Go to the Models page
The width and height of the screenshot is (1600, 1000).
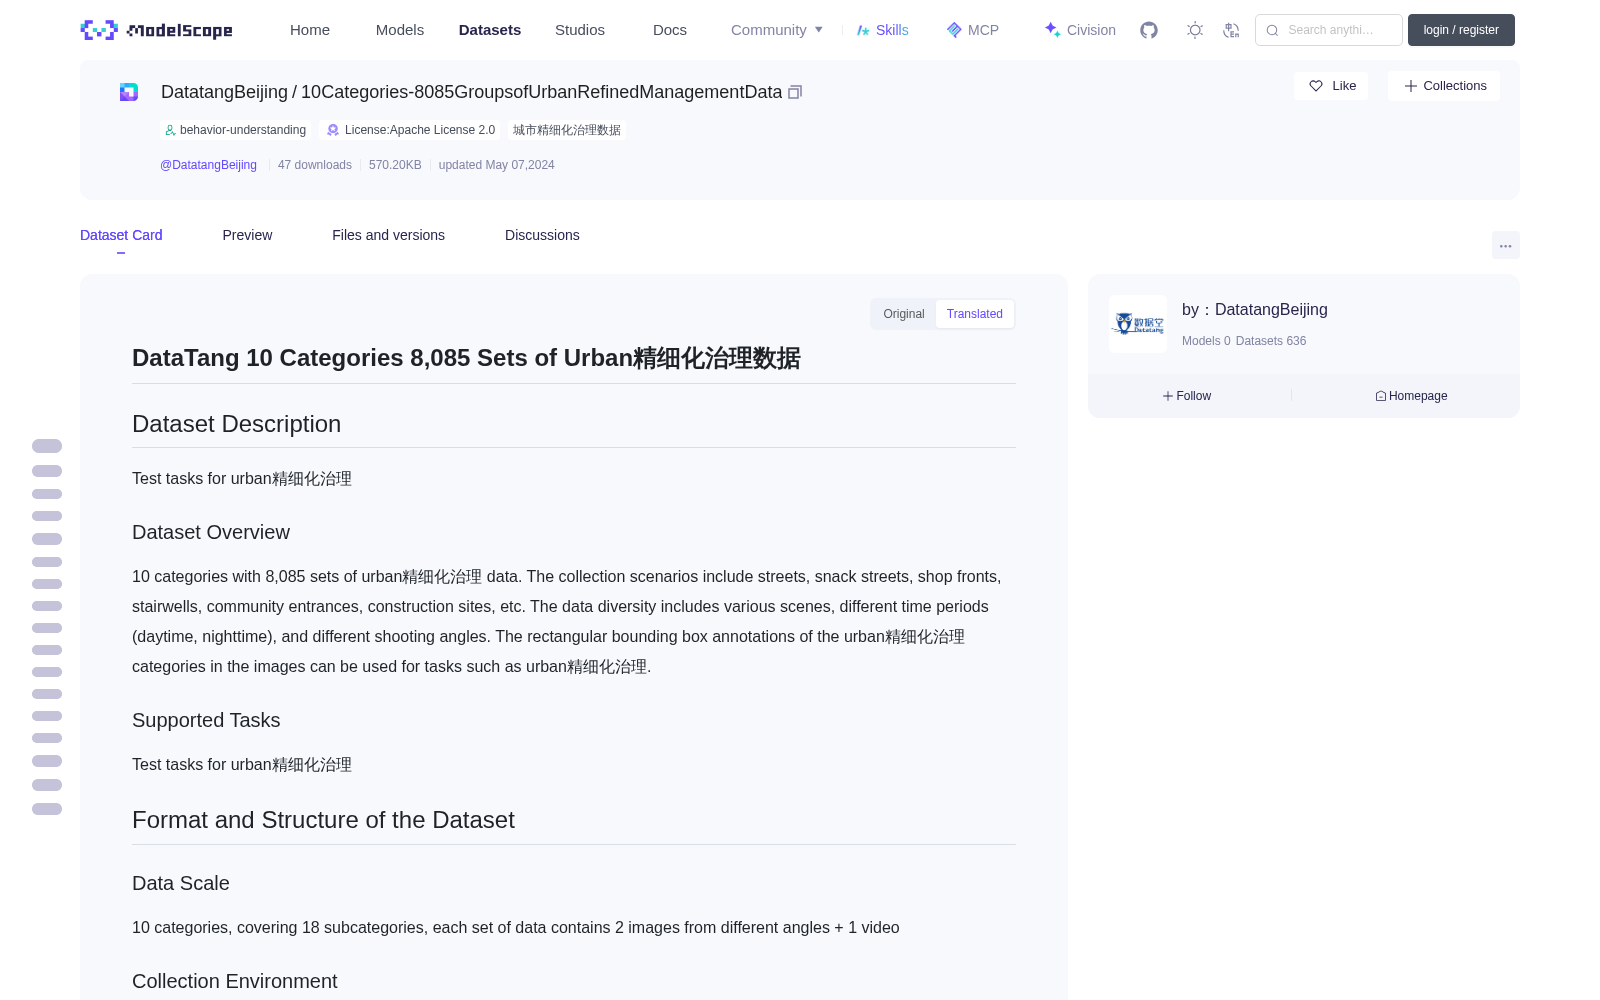[x=400, y=30]
